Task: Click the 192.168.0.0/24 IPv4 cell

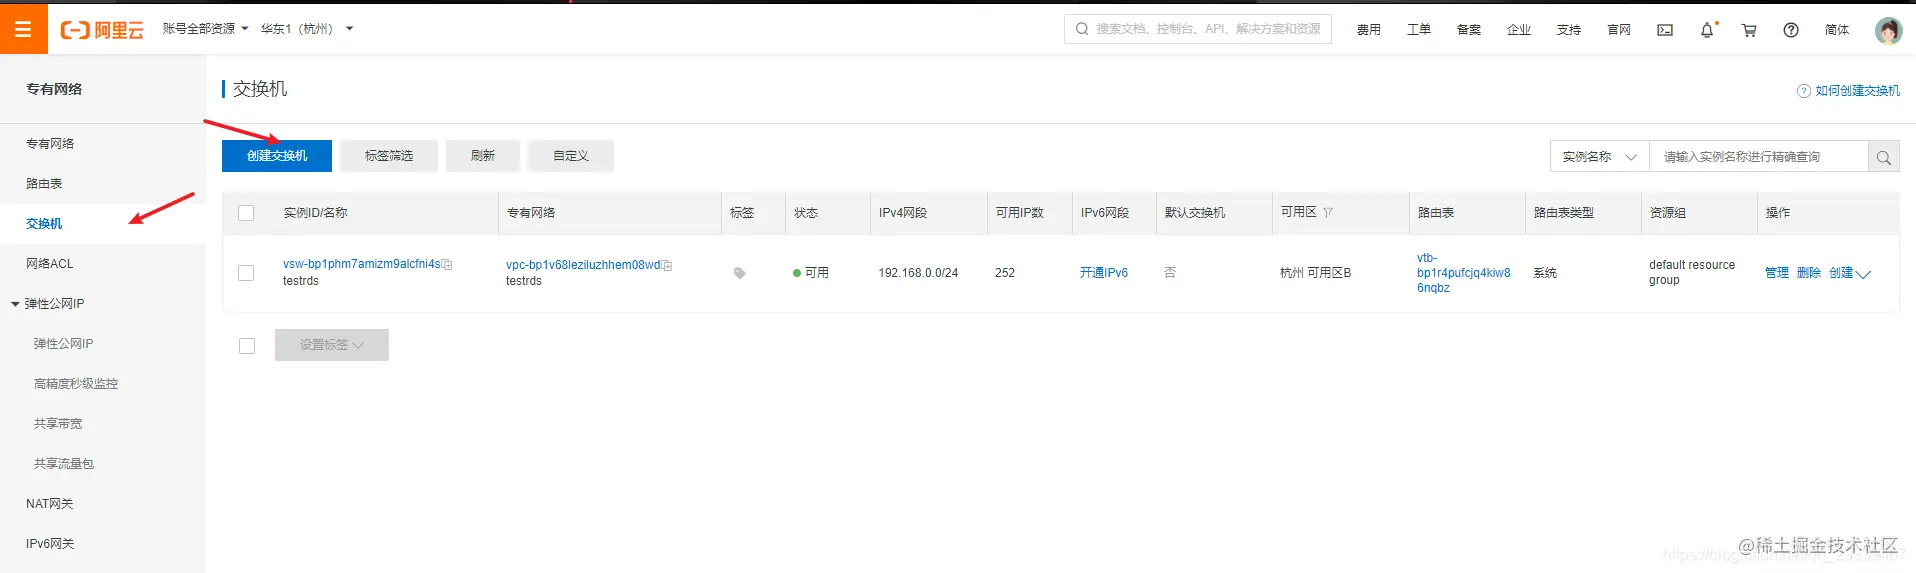Action: point(918,273)
